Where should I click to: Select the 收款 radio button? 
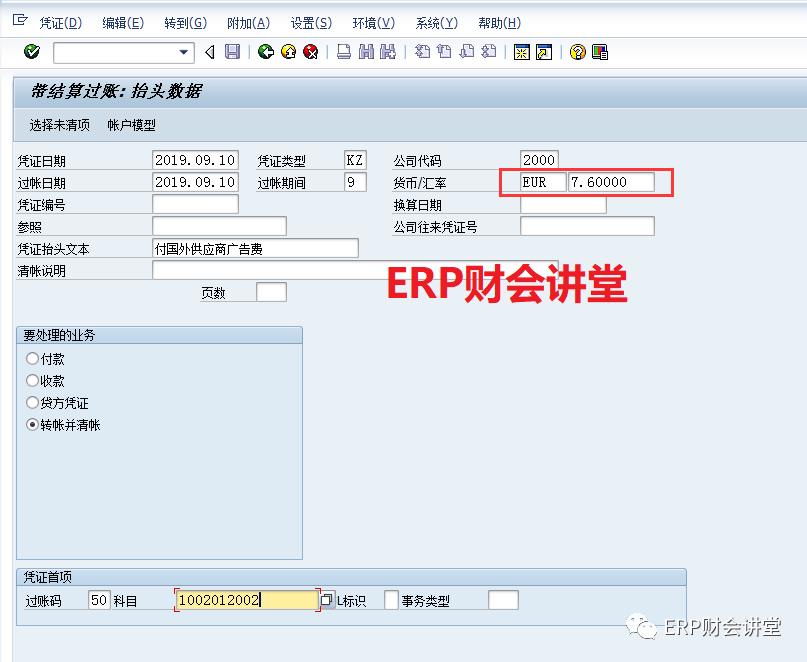click(x=33, y=381)
